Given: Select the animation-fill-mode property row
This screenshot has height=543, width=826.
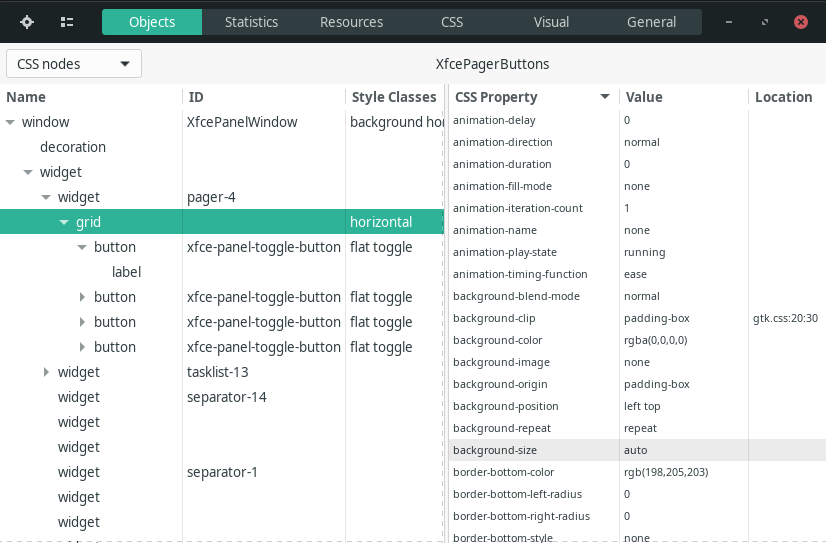Looking at the screenshot, I should [x=637, y=186].
